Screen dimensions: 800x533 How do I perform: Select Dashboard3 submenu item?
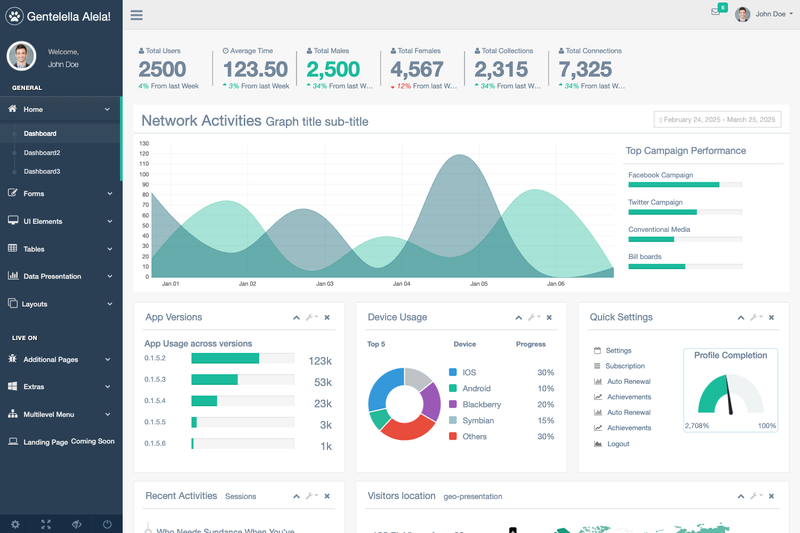(x=42, y=171)
